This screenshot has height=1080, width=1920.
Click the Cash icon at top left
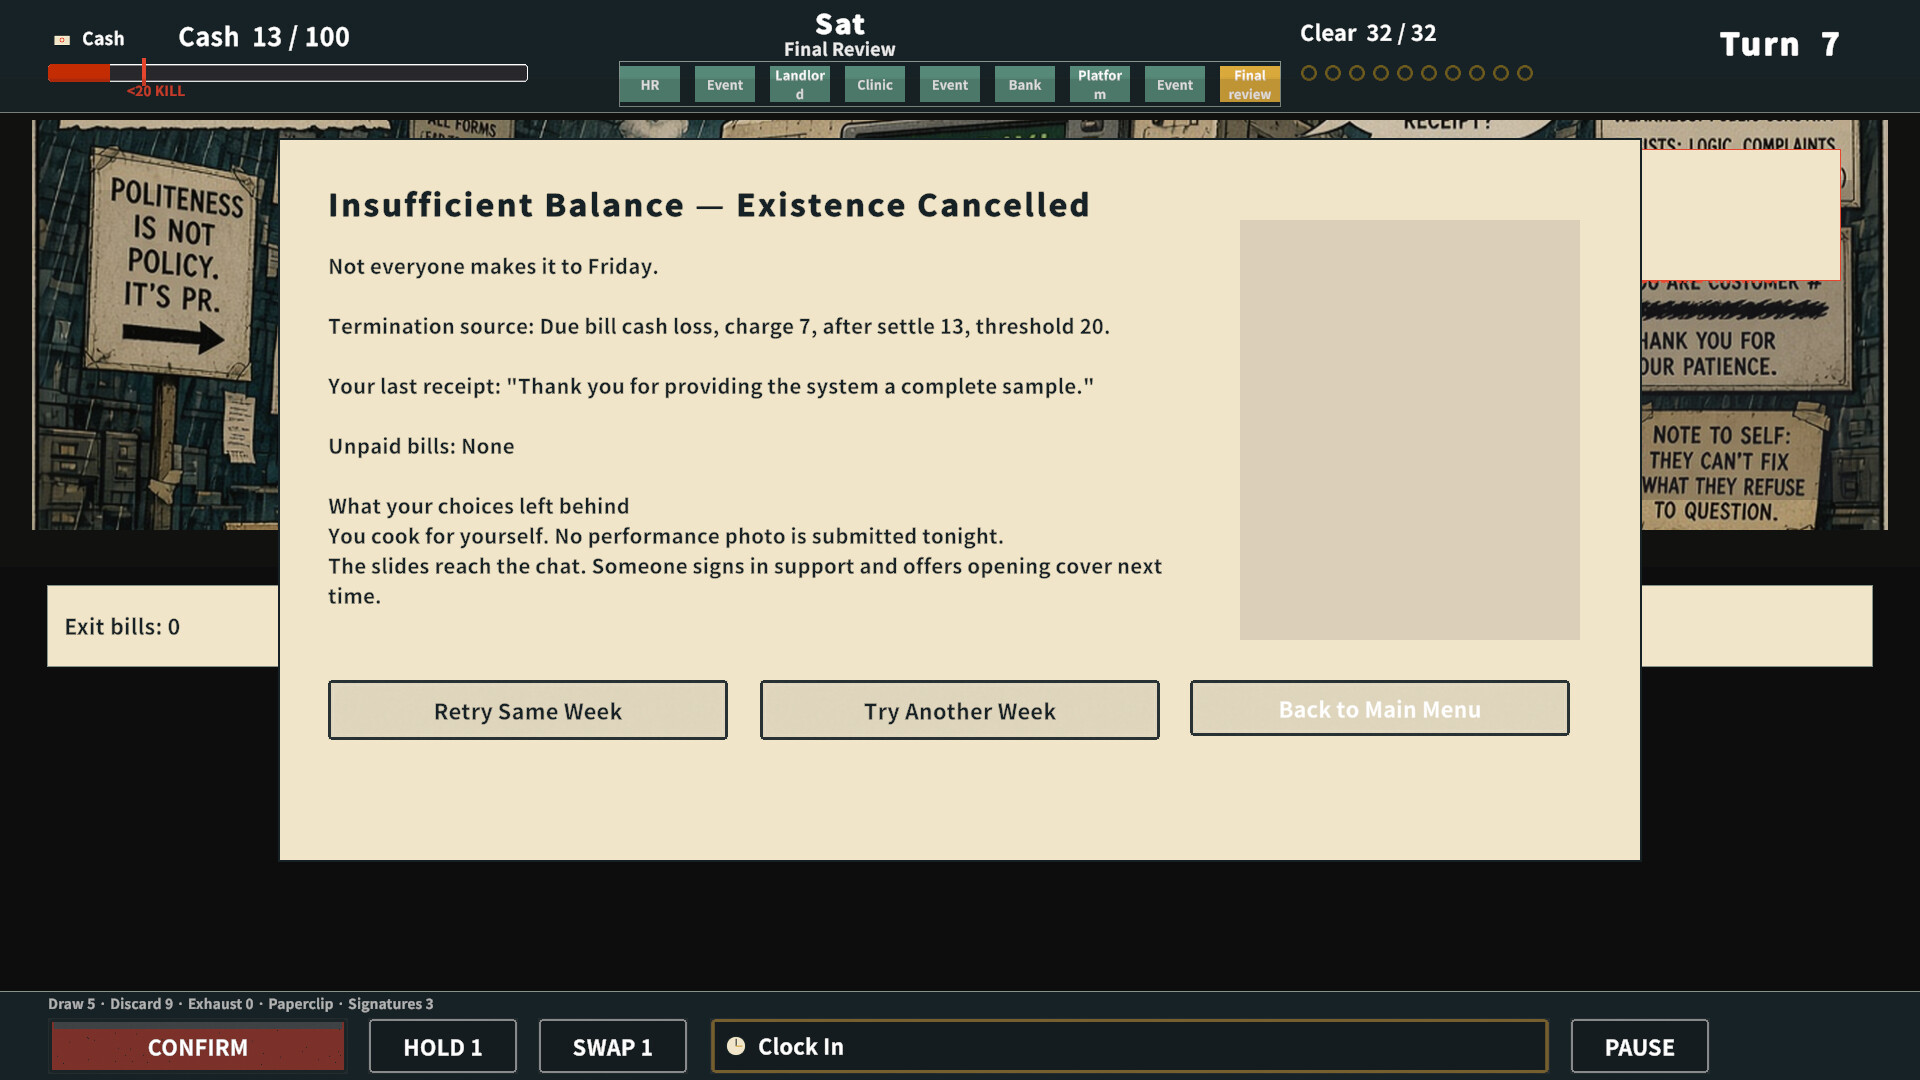click(62, 40)
